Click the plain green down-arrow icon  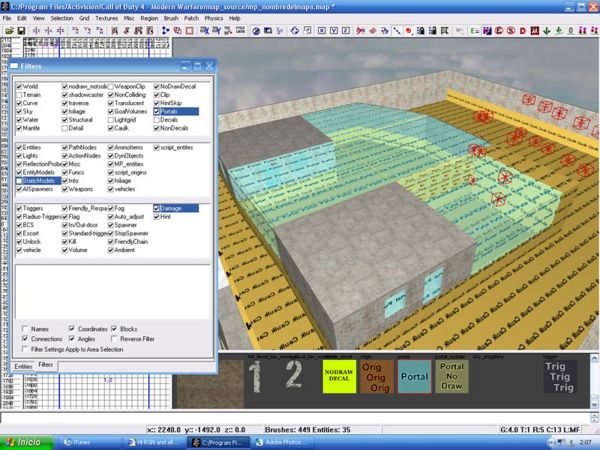click(547, 31)
